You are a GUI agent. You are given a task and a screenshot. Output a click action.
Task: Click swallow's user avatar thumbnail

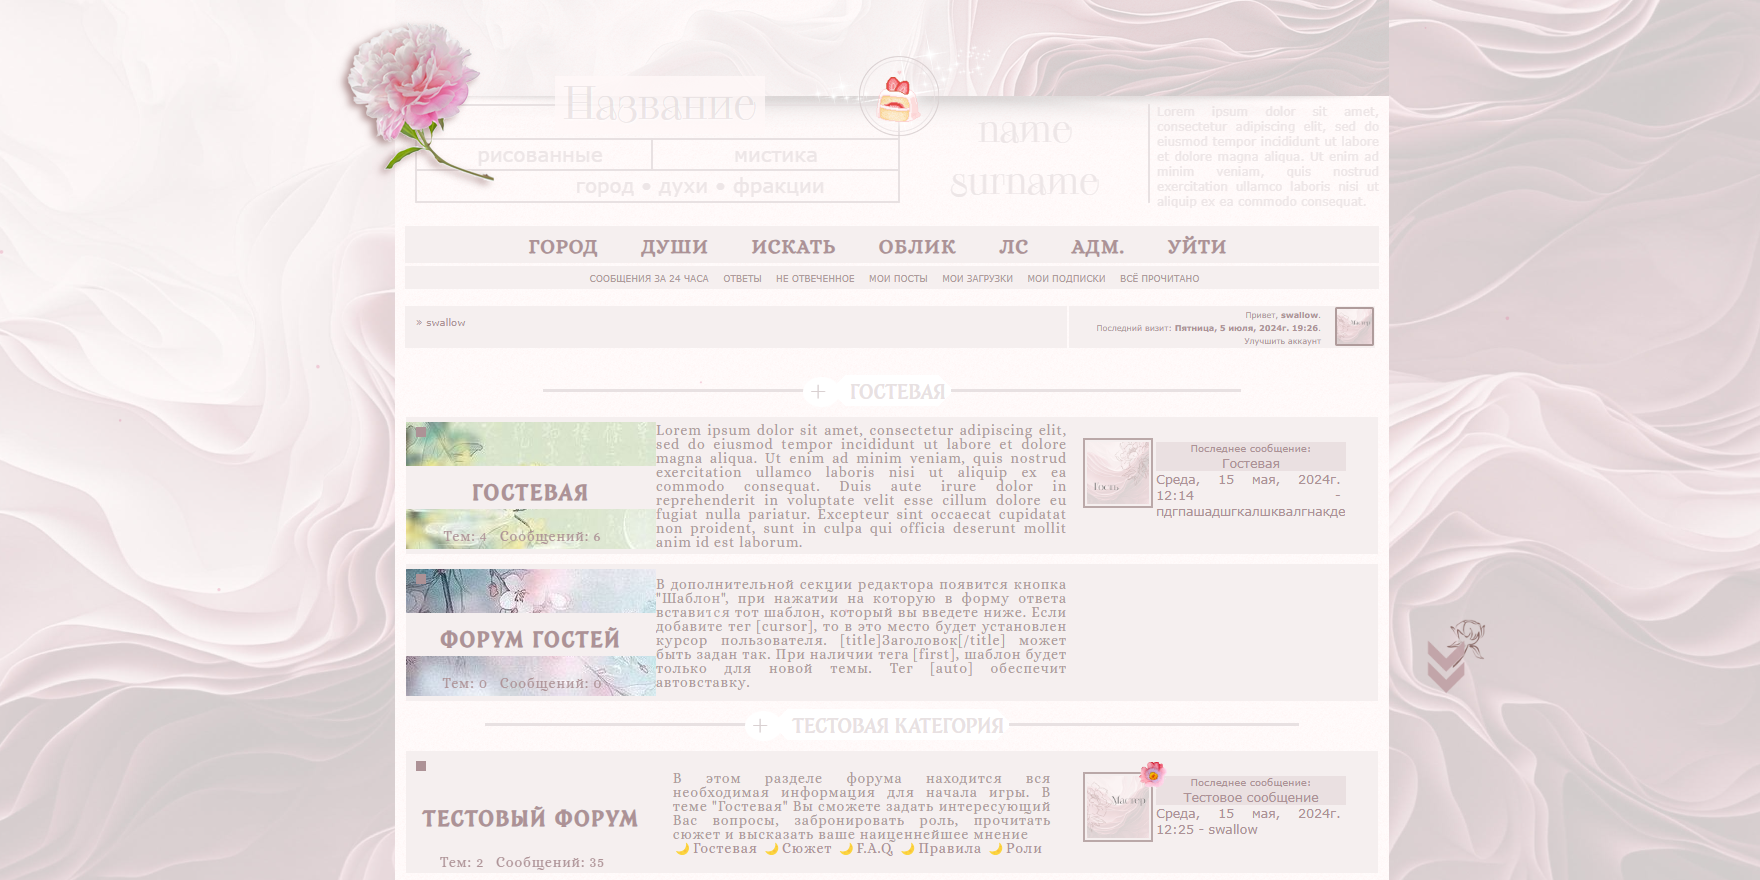(x=1354, y=327)
